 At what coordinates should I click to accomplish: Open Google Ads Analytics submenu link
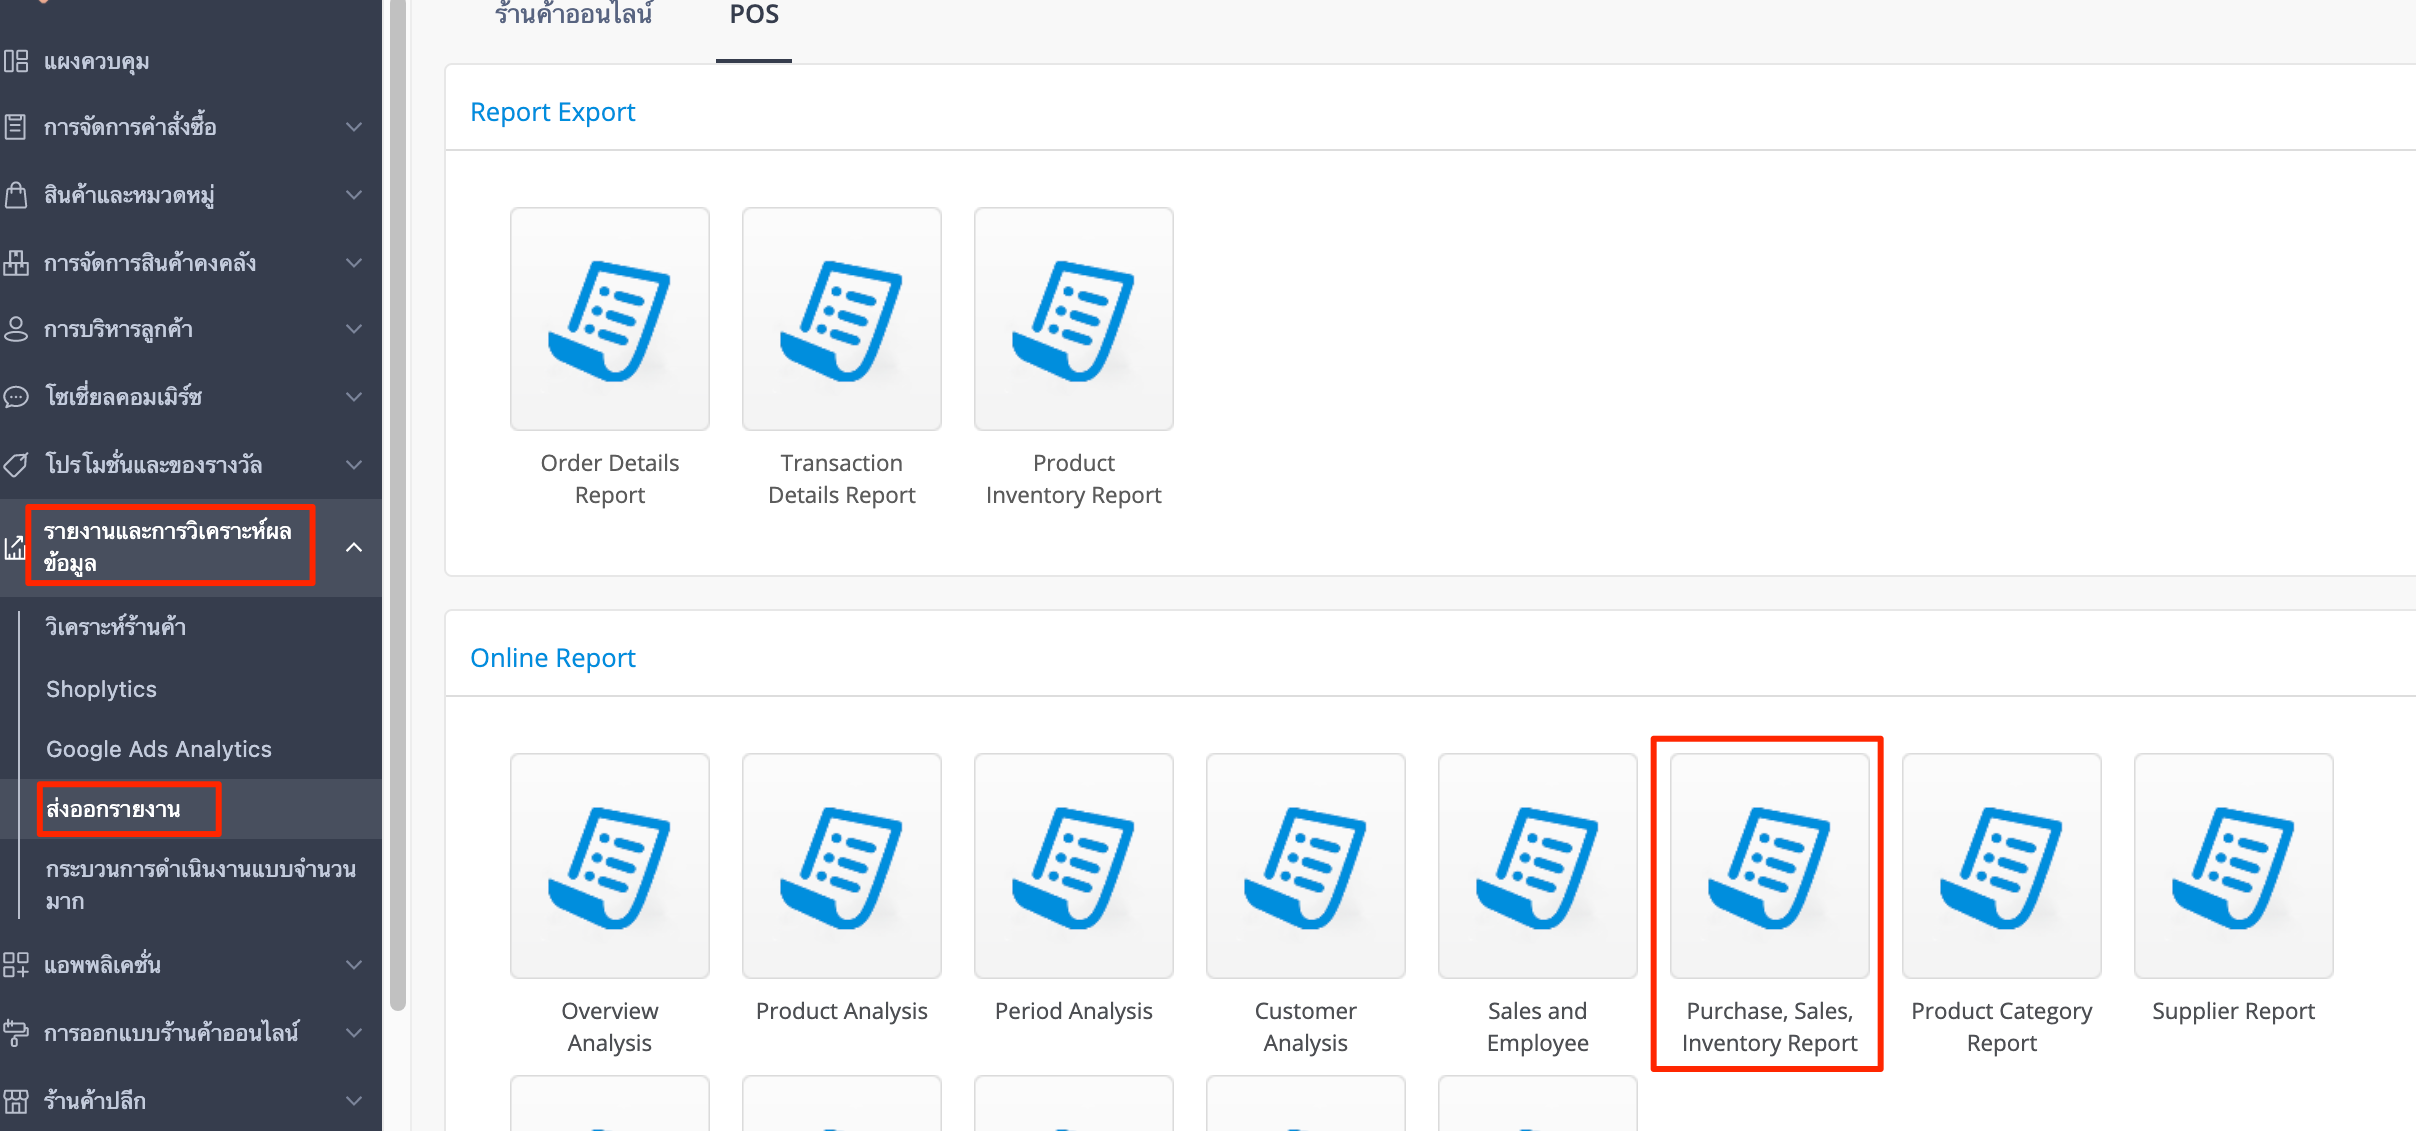click(x=159, y=749)
